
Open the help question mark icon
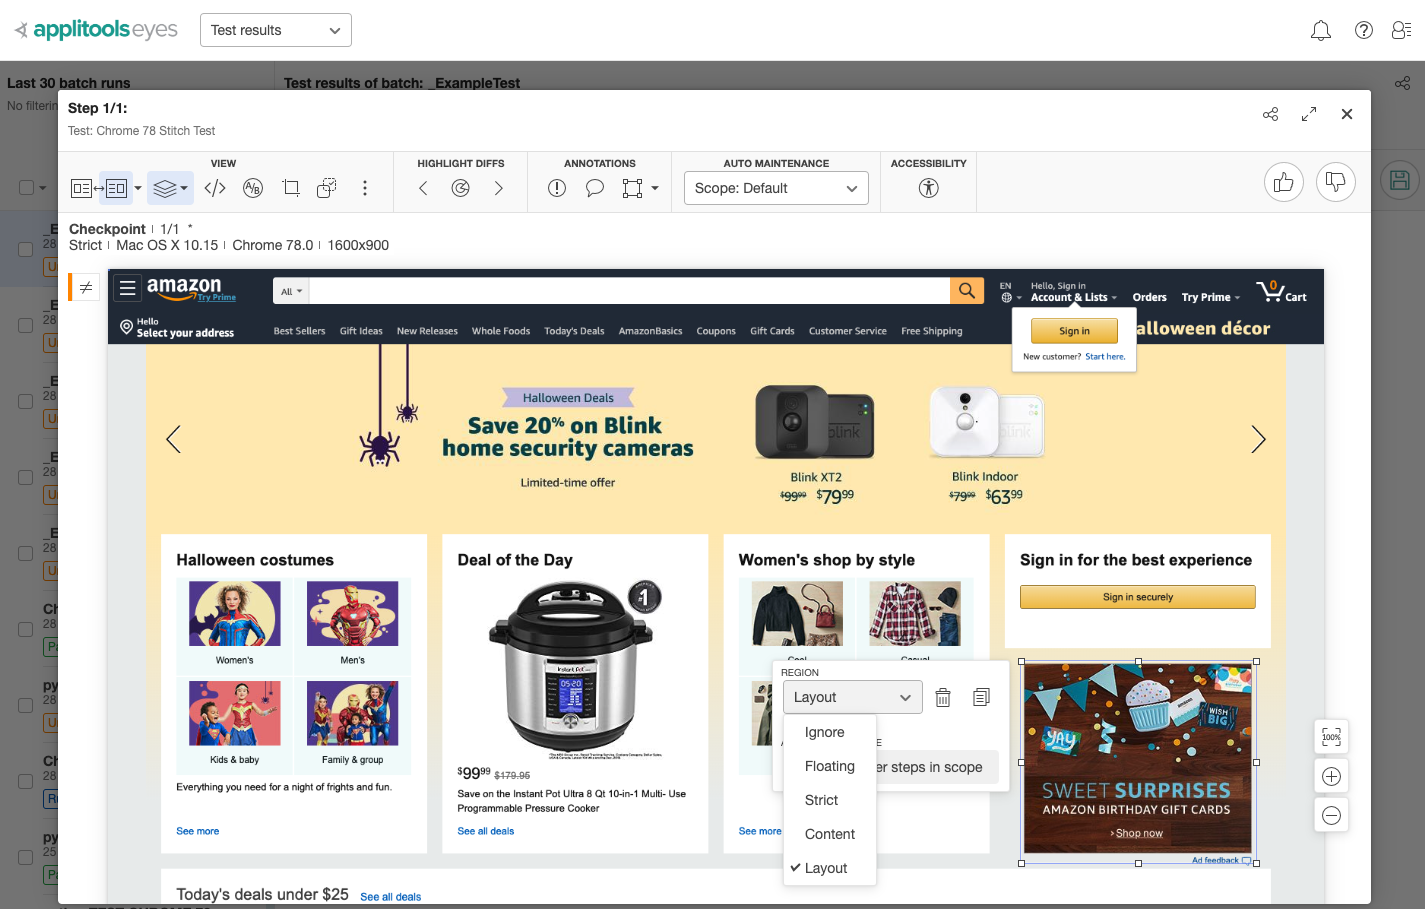[x=1364, y=30]
